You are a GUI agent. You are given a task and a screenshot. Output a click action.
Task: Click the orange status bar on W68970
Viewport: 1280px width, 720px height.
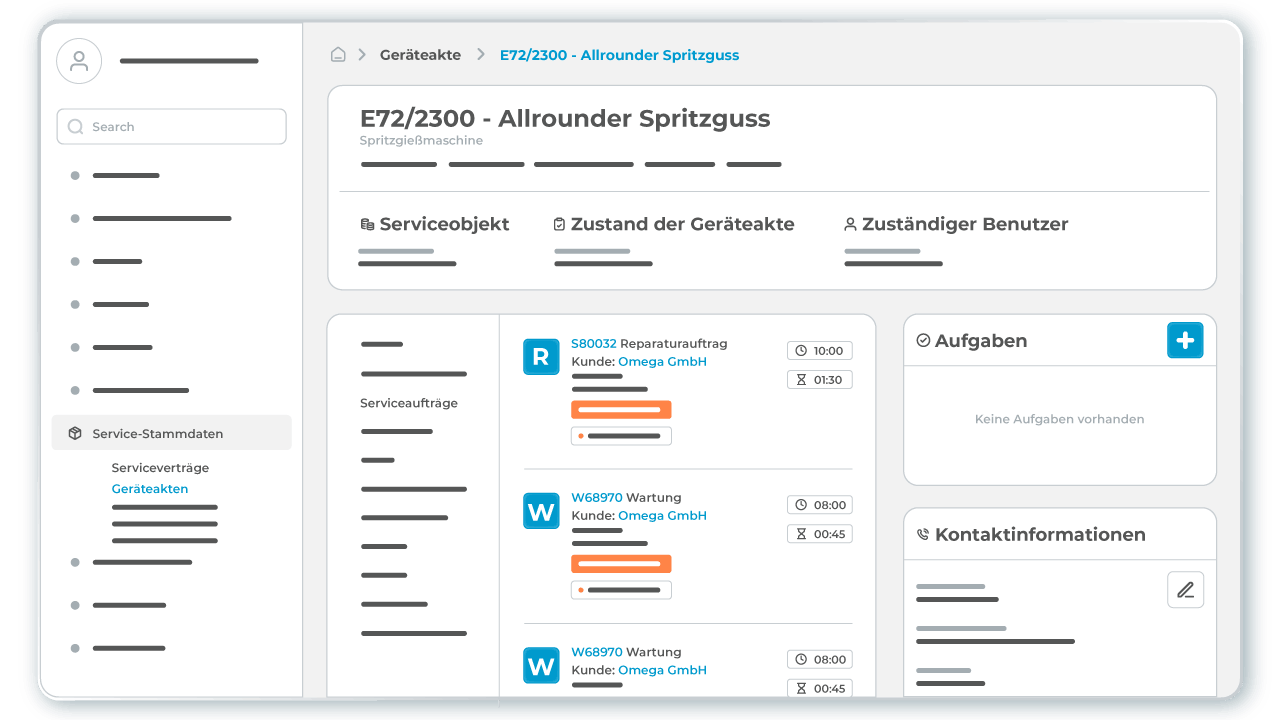point(620,563)
